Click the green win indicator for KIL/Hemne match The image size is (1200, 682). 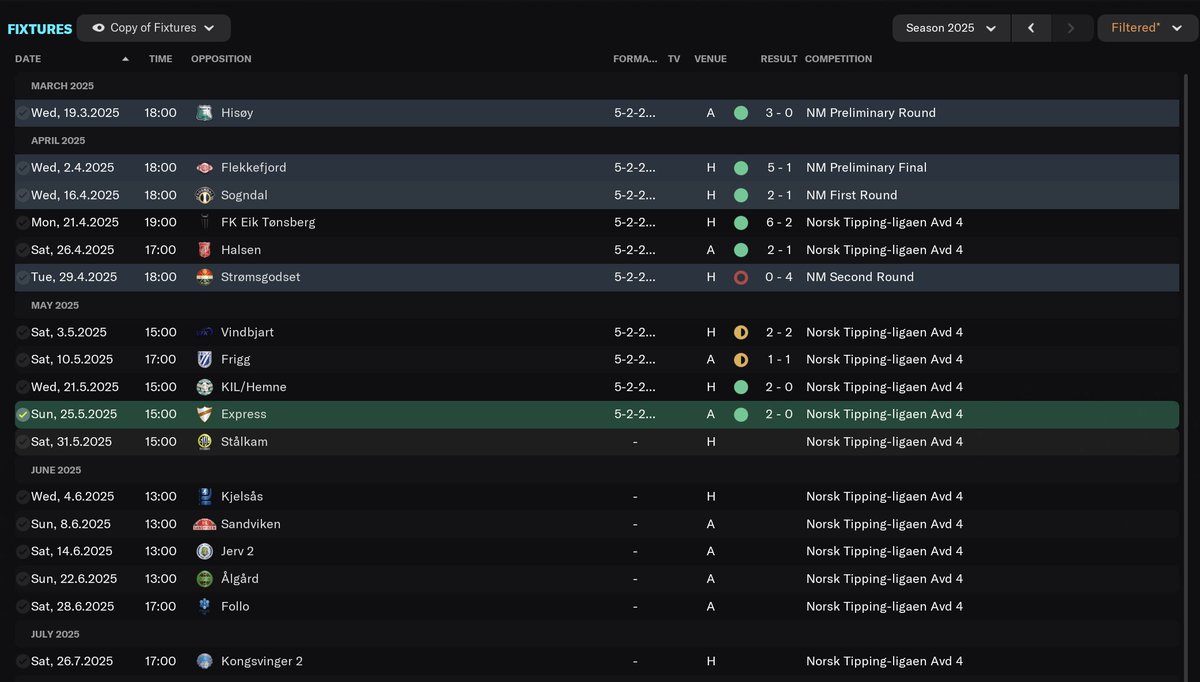pos(741,387)
